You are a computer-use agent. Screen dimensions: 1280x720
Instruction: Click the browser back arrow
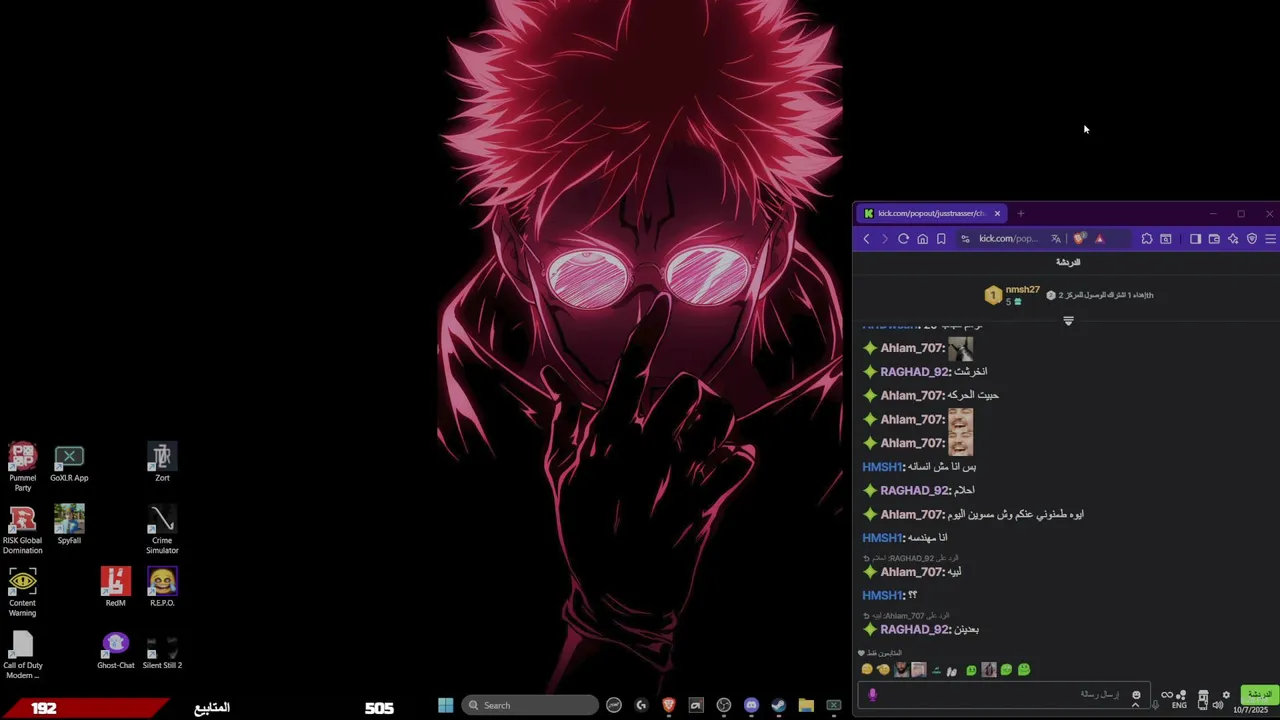coord(866,239)
